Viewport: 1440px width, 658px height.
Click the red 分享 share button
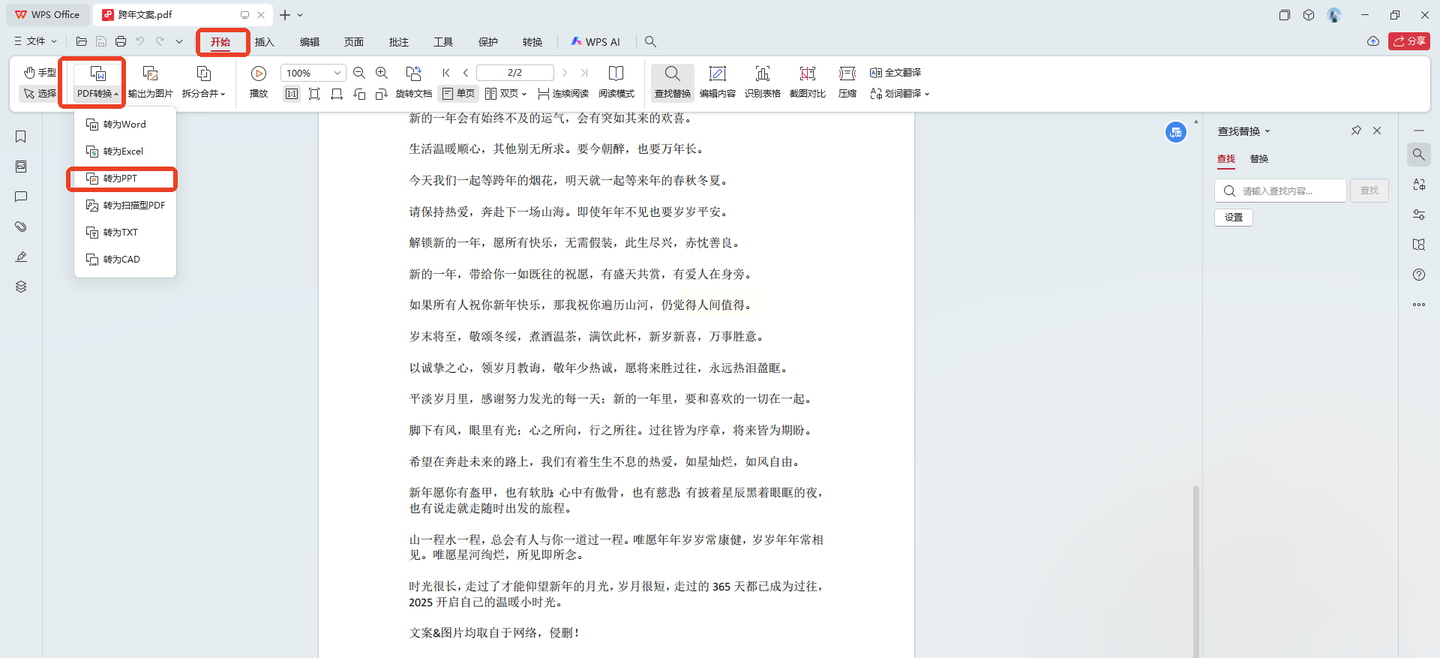(x=1409, y=41)
